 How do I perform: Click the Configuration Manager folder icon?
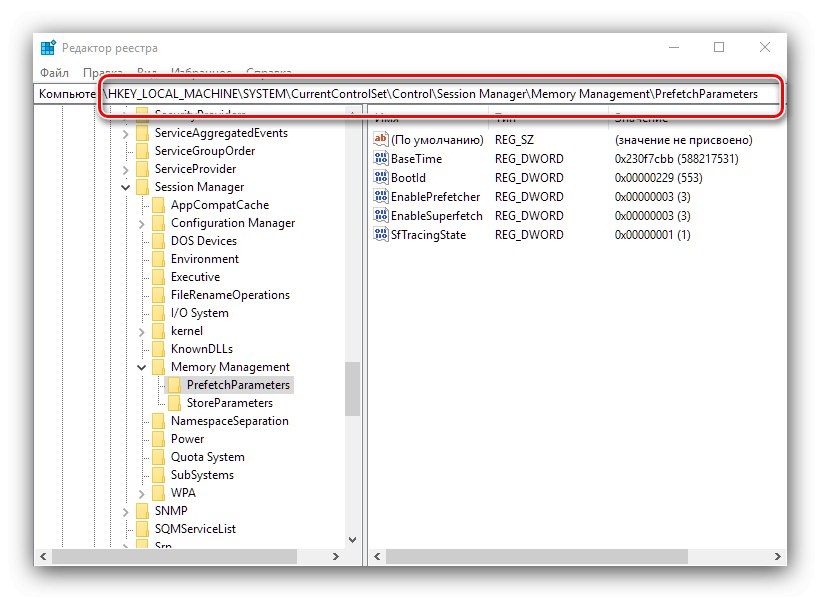click(158, 223)
